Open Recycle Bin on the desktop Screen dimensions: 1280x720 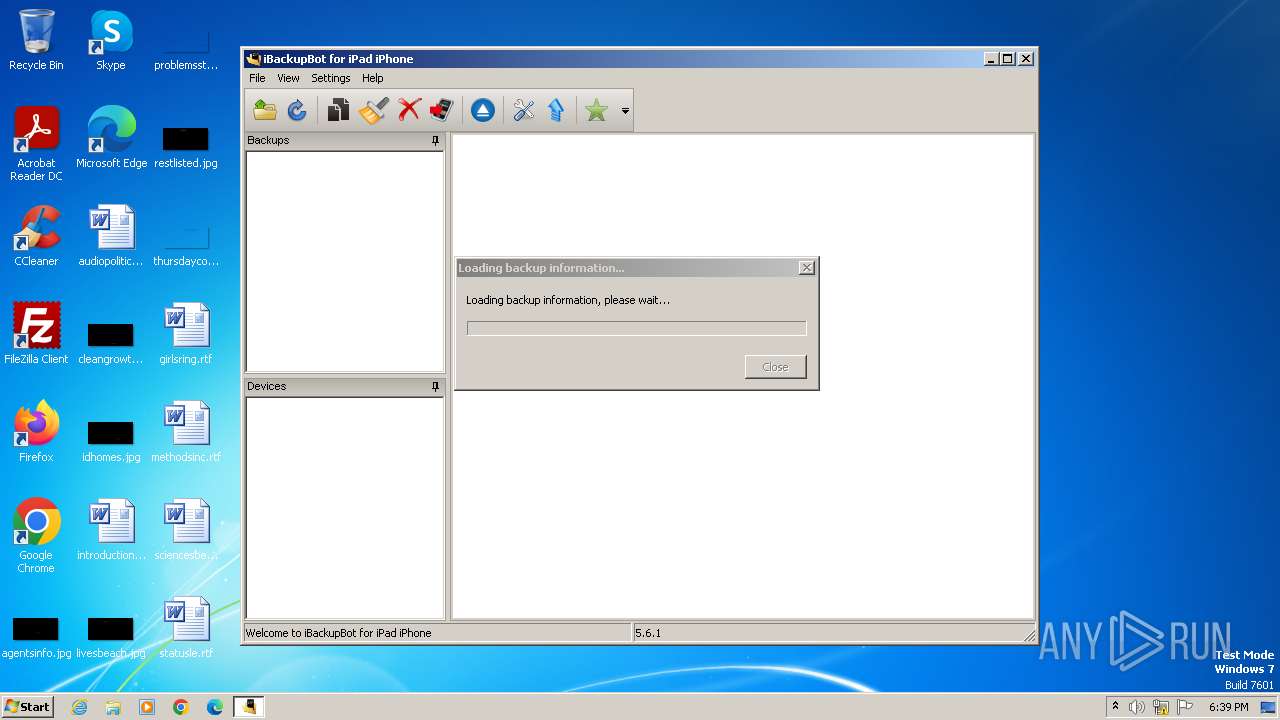tap(36, 40)
